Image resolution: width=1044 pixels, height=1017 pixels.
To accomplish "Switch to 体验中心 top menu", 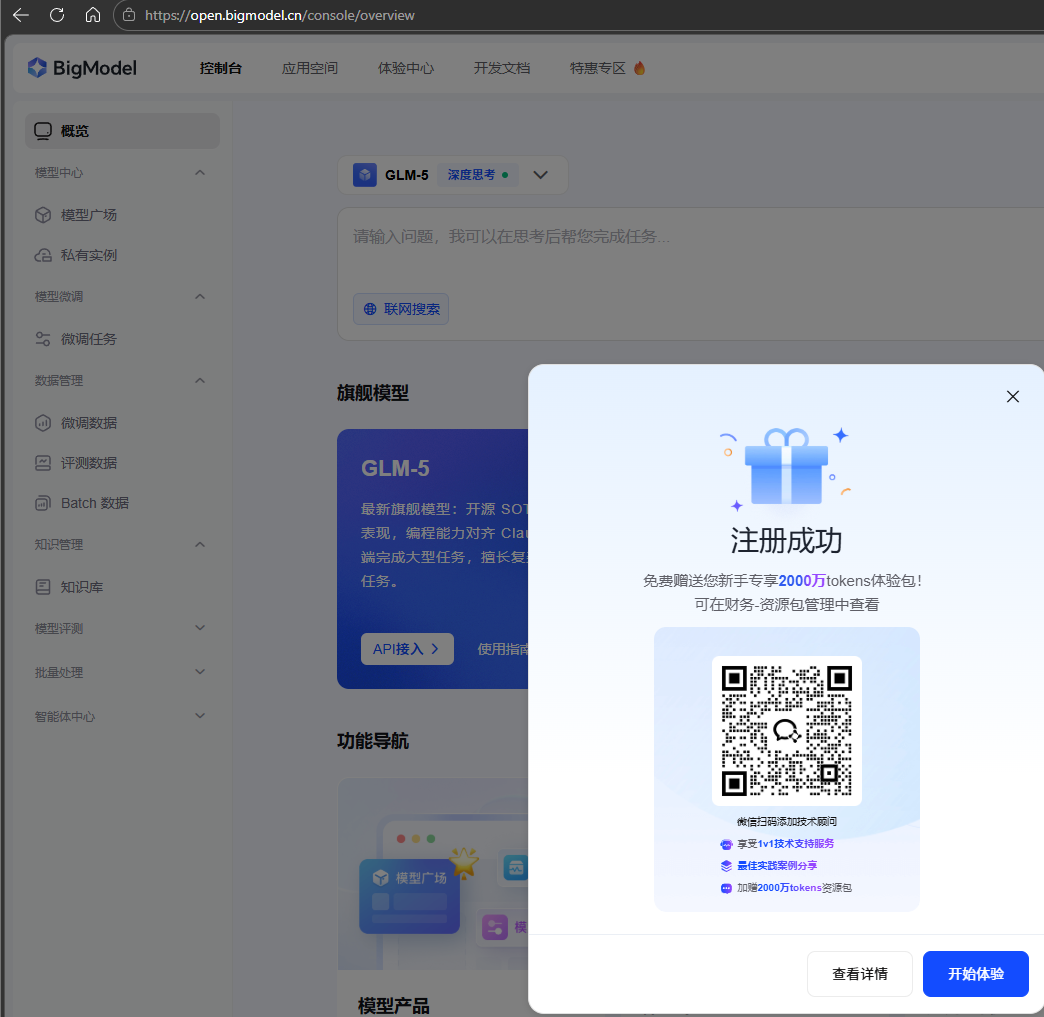I will point(405,68).
